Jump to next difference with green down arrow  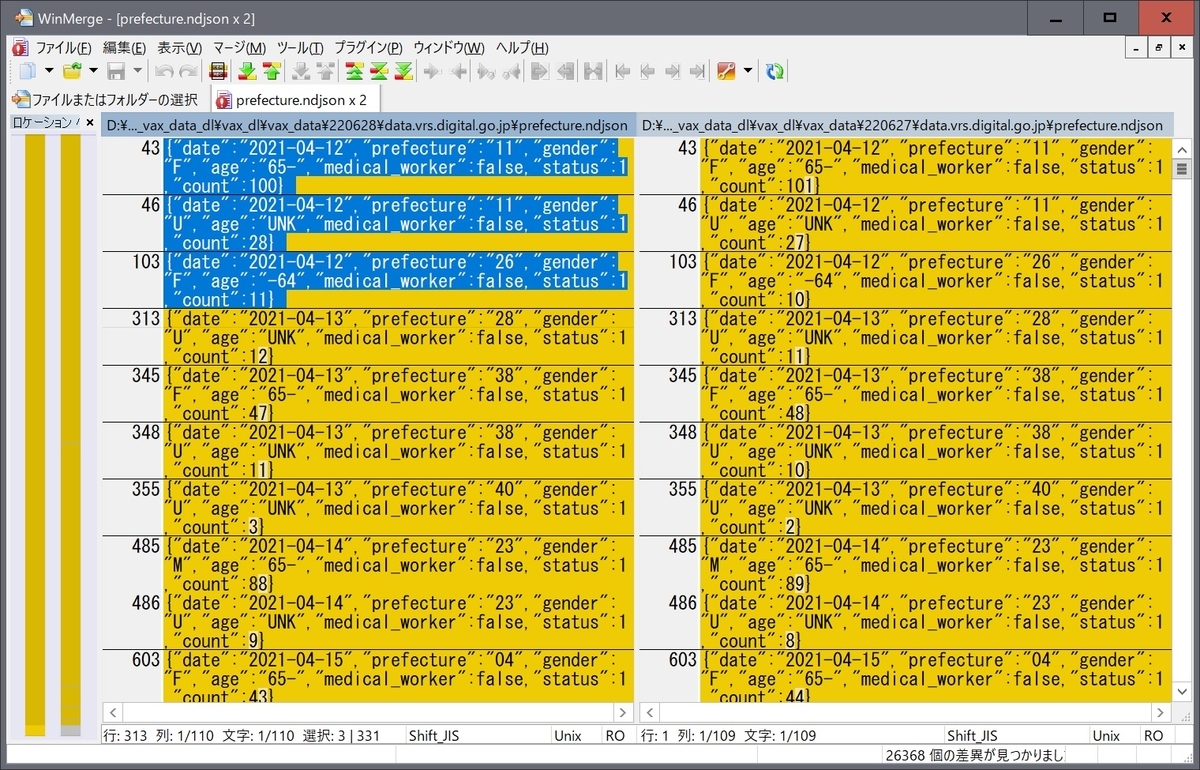point(247,71)
